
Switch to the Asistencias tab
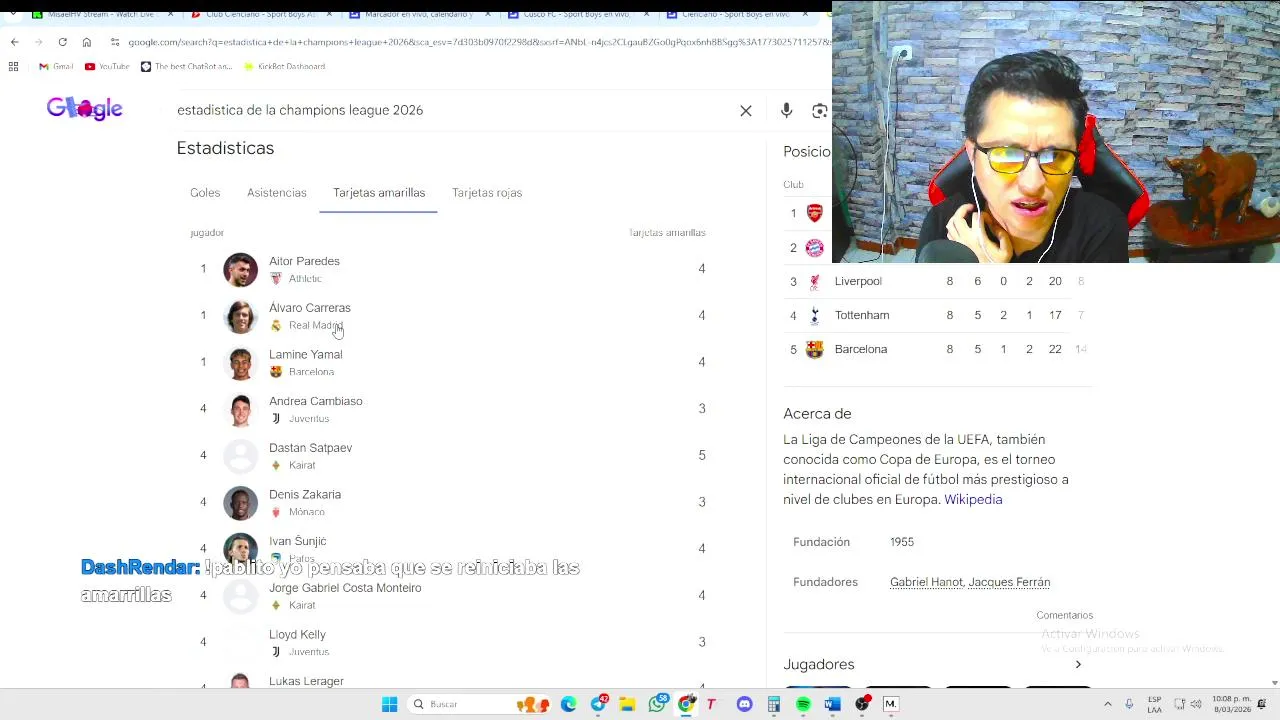coord(277,193)
